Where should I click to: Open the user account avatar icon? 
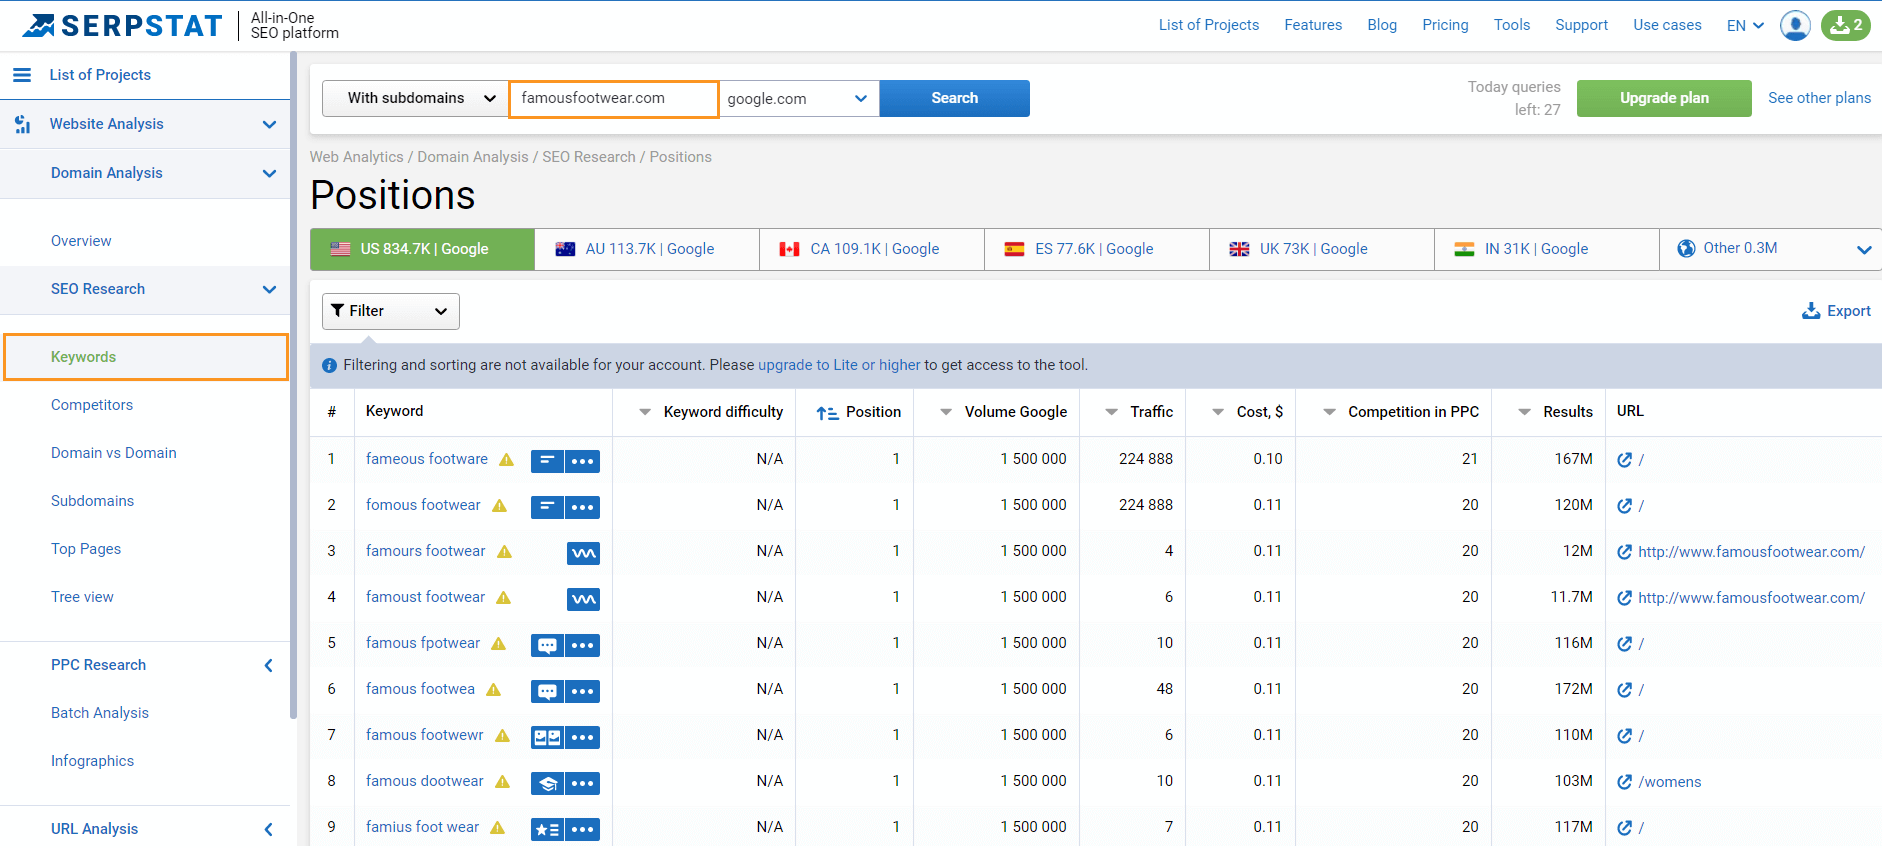pos(1795,25)
